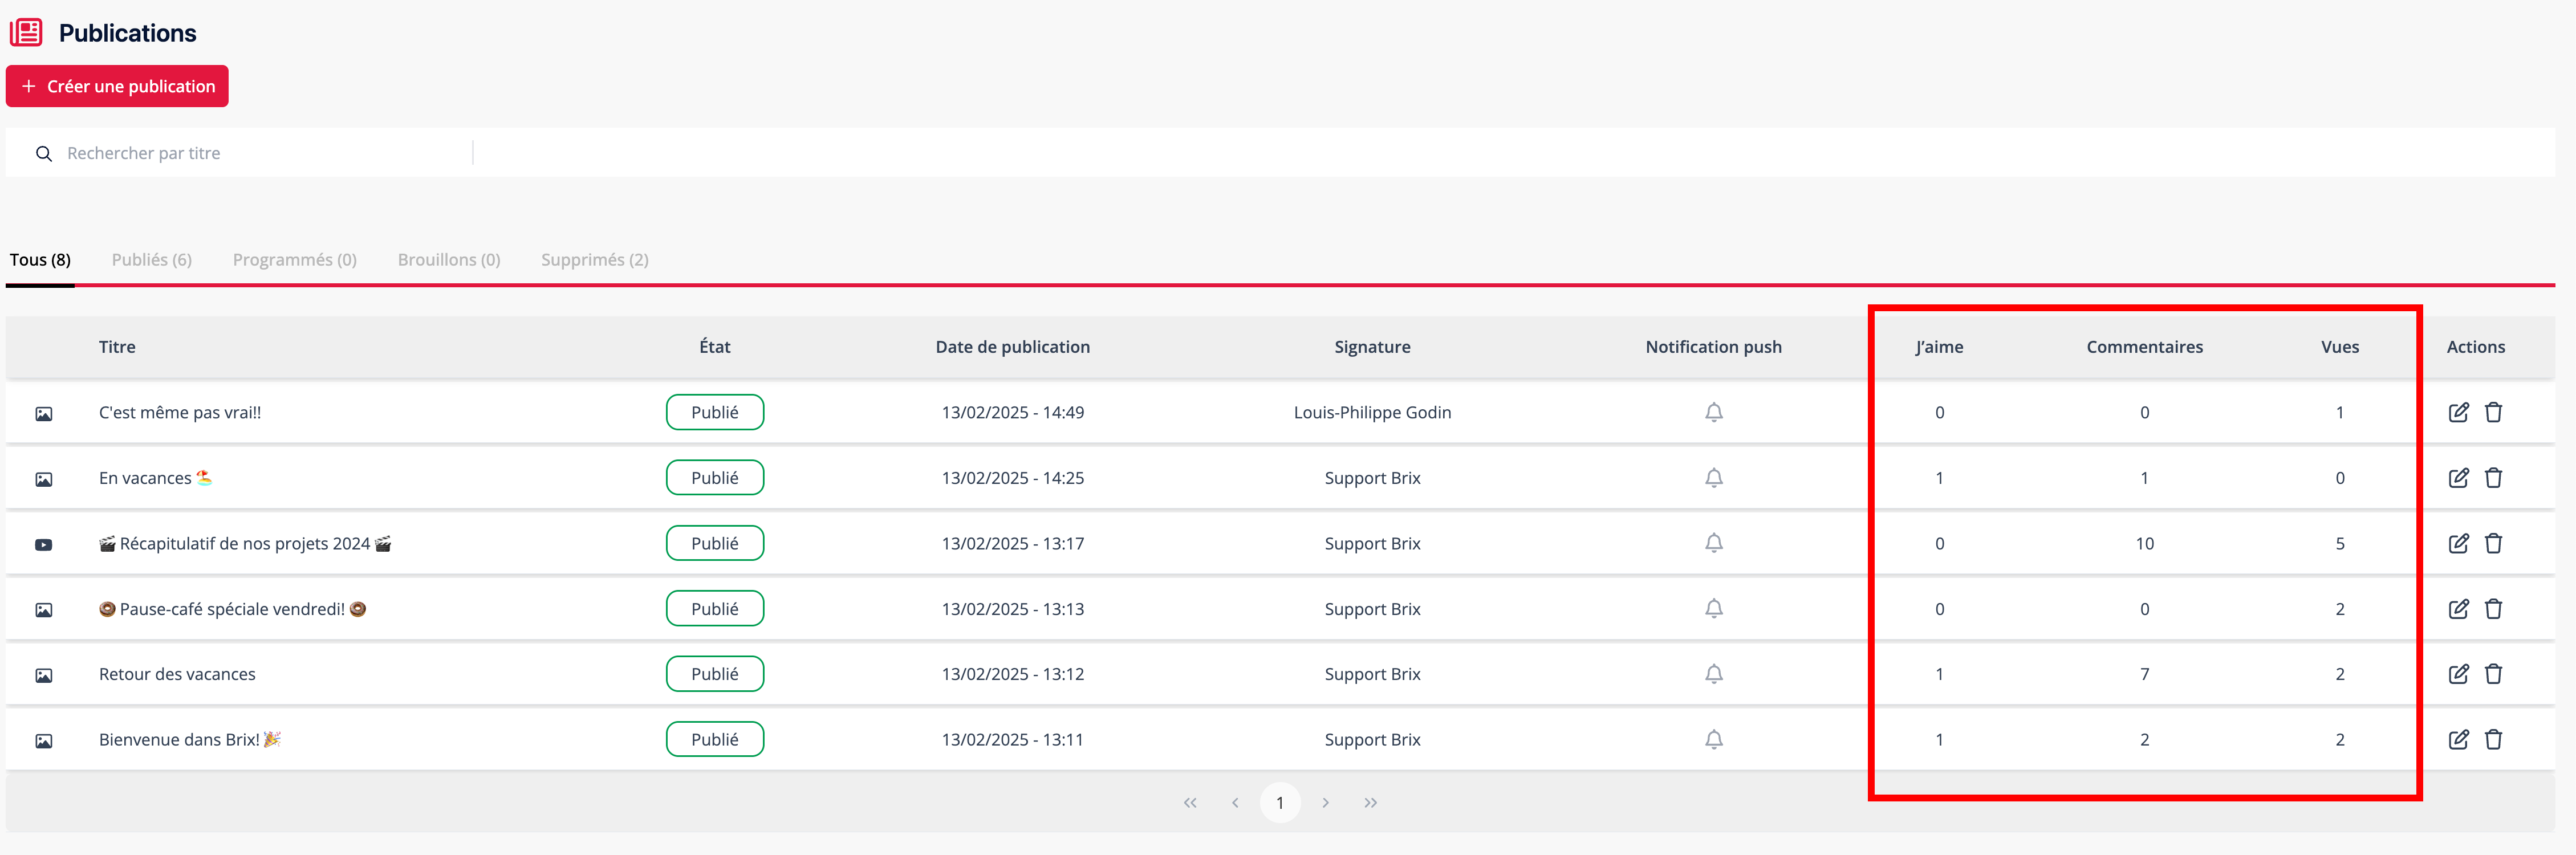Viewport: 2576px width, 855px height.
Task: Select page 1 in pagination
Action: pos(1280,803)
